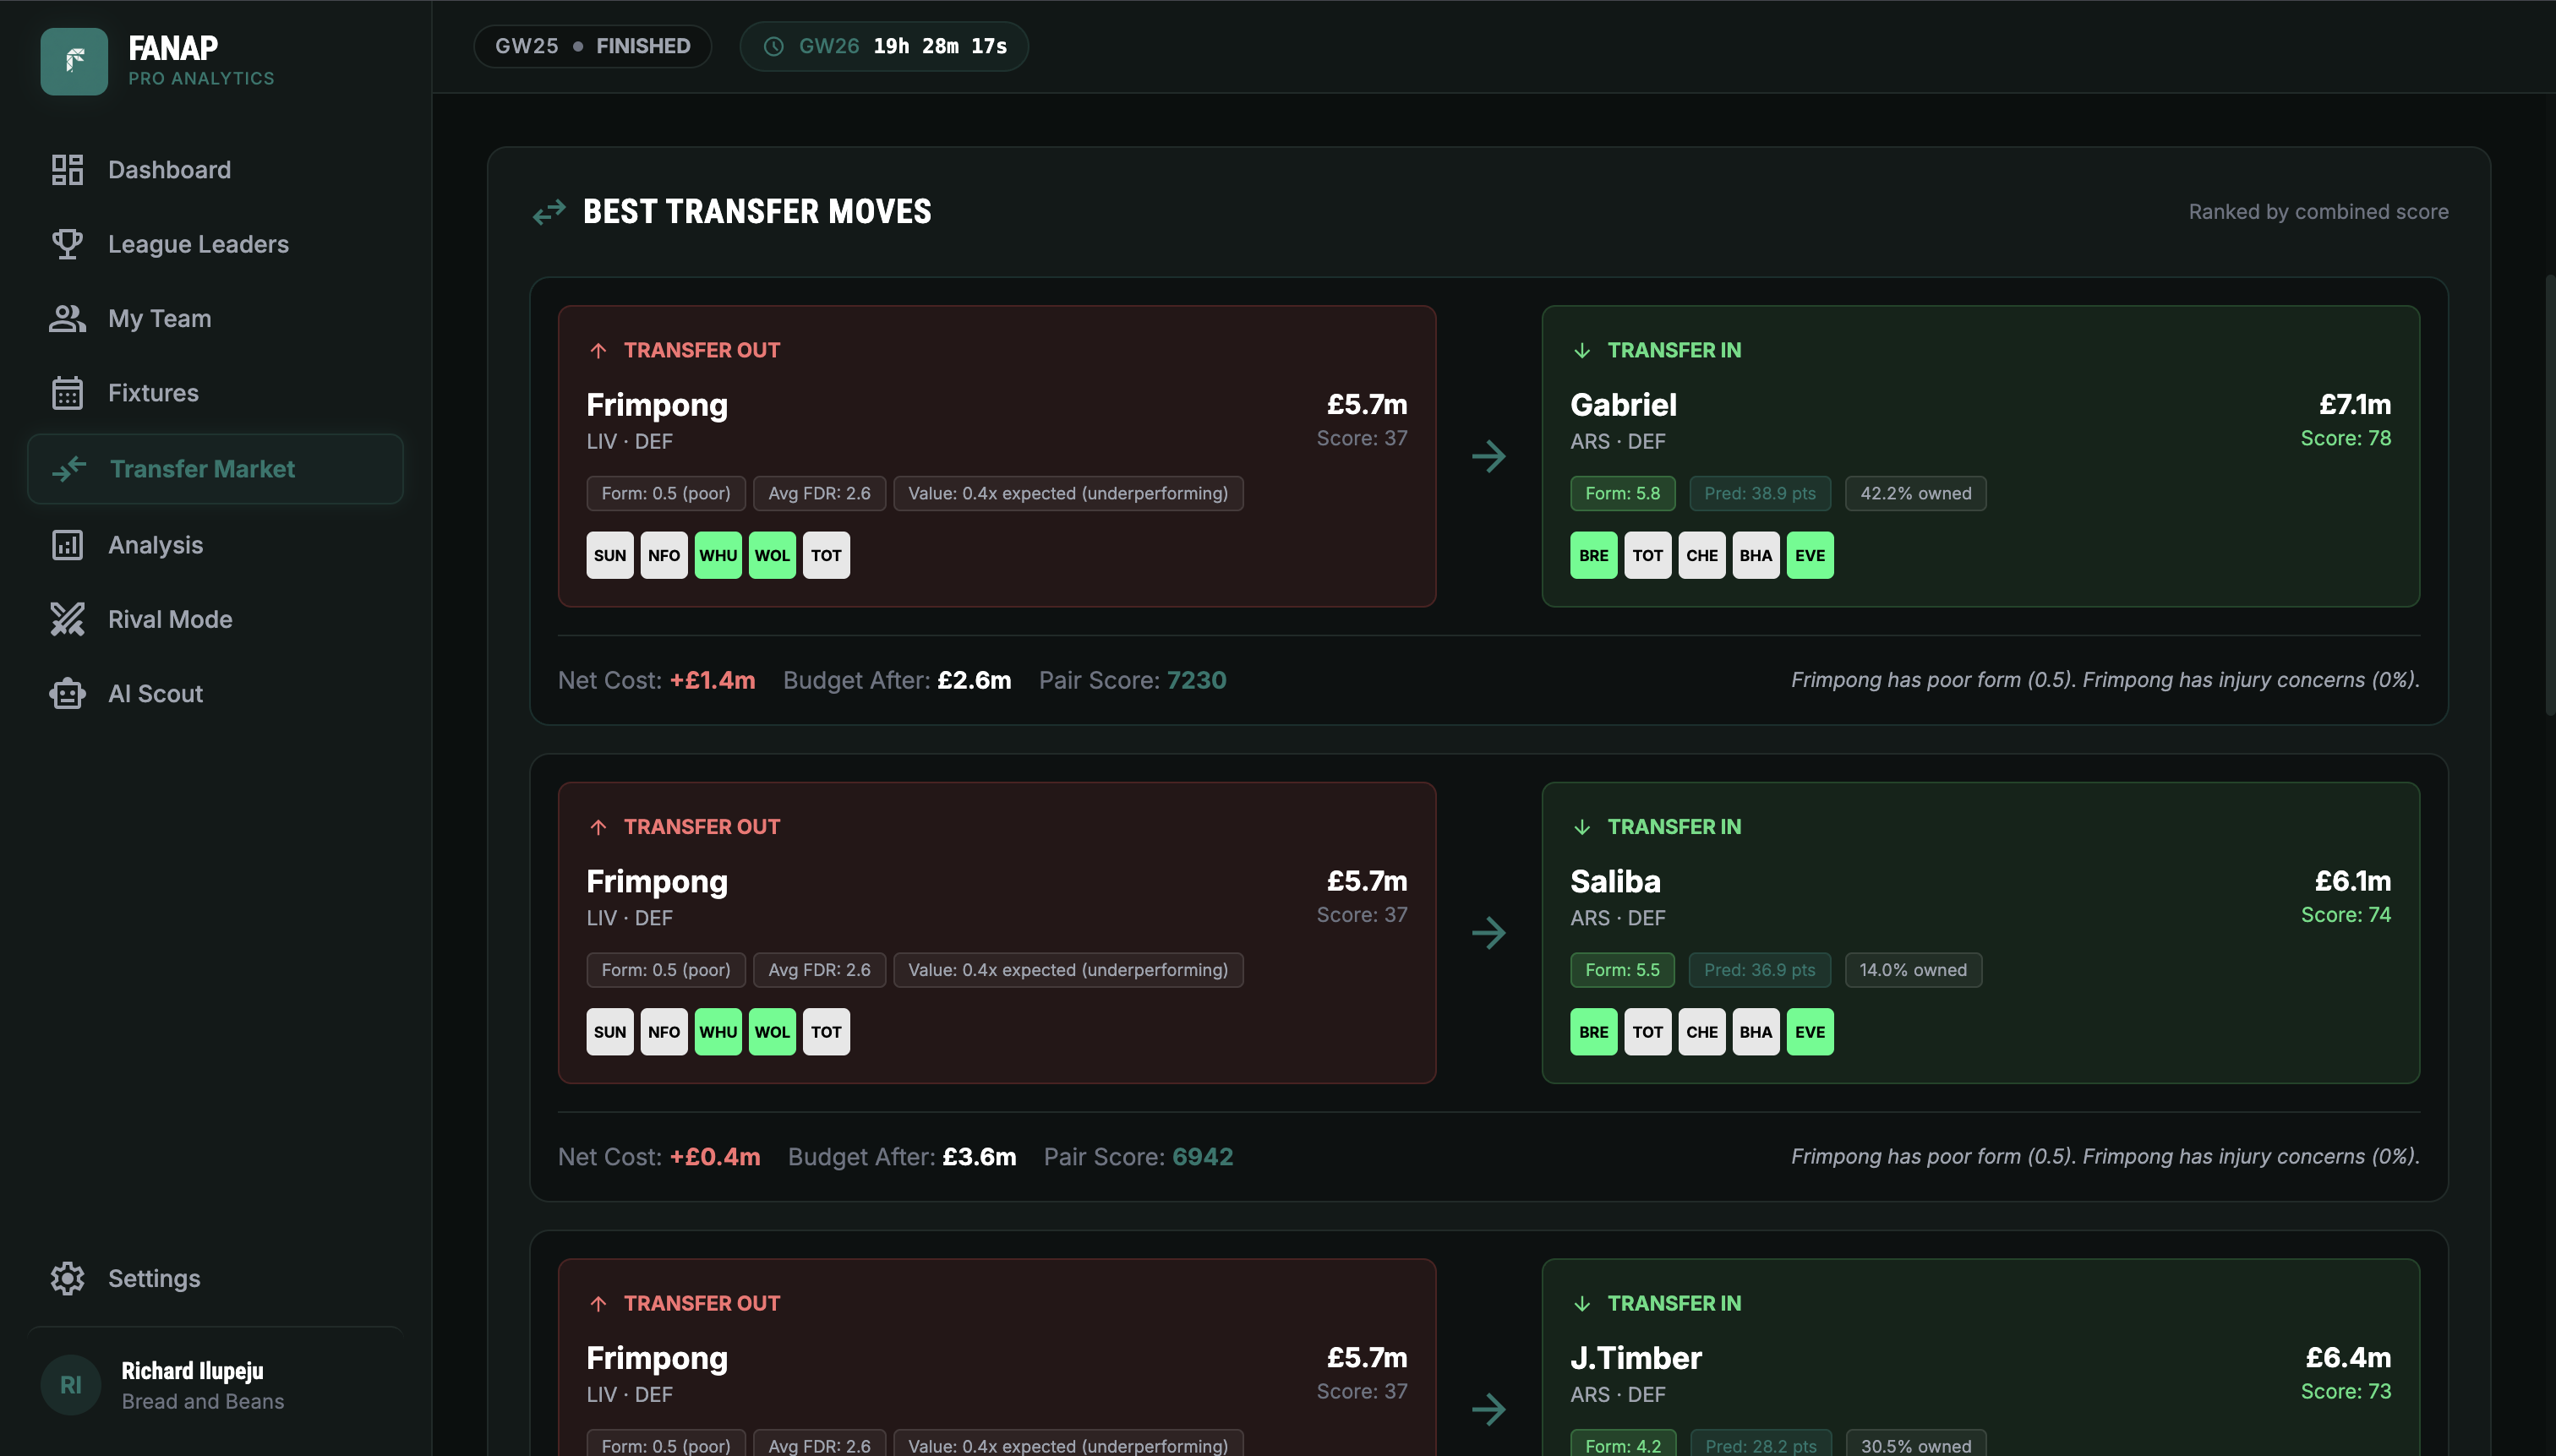Image resolution: width=2556 pixels, height=1456 pixels.
Task: Click Net Cost +£1.4m value
Action: [712, 680]
